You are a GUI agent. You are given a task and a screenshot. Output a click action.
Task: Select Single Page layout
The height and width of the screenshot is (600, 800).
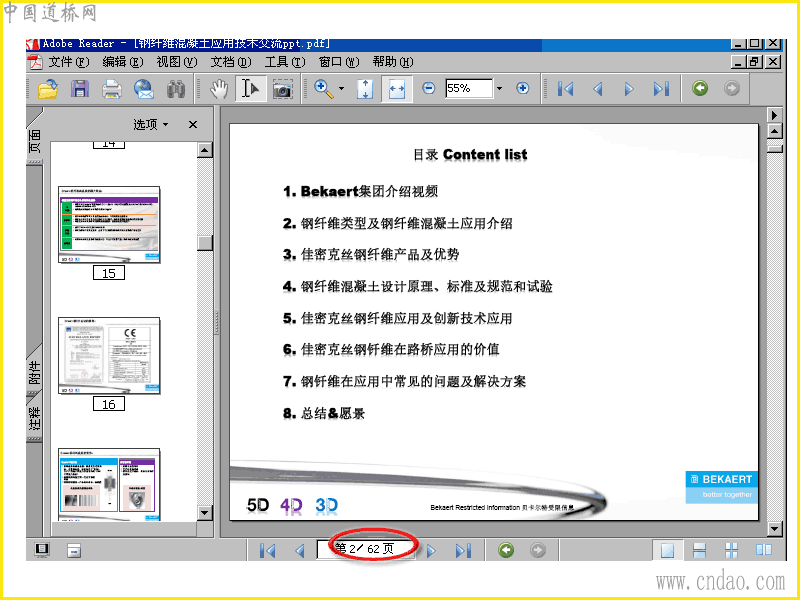coord(667,550)
